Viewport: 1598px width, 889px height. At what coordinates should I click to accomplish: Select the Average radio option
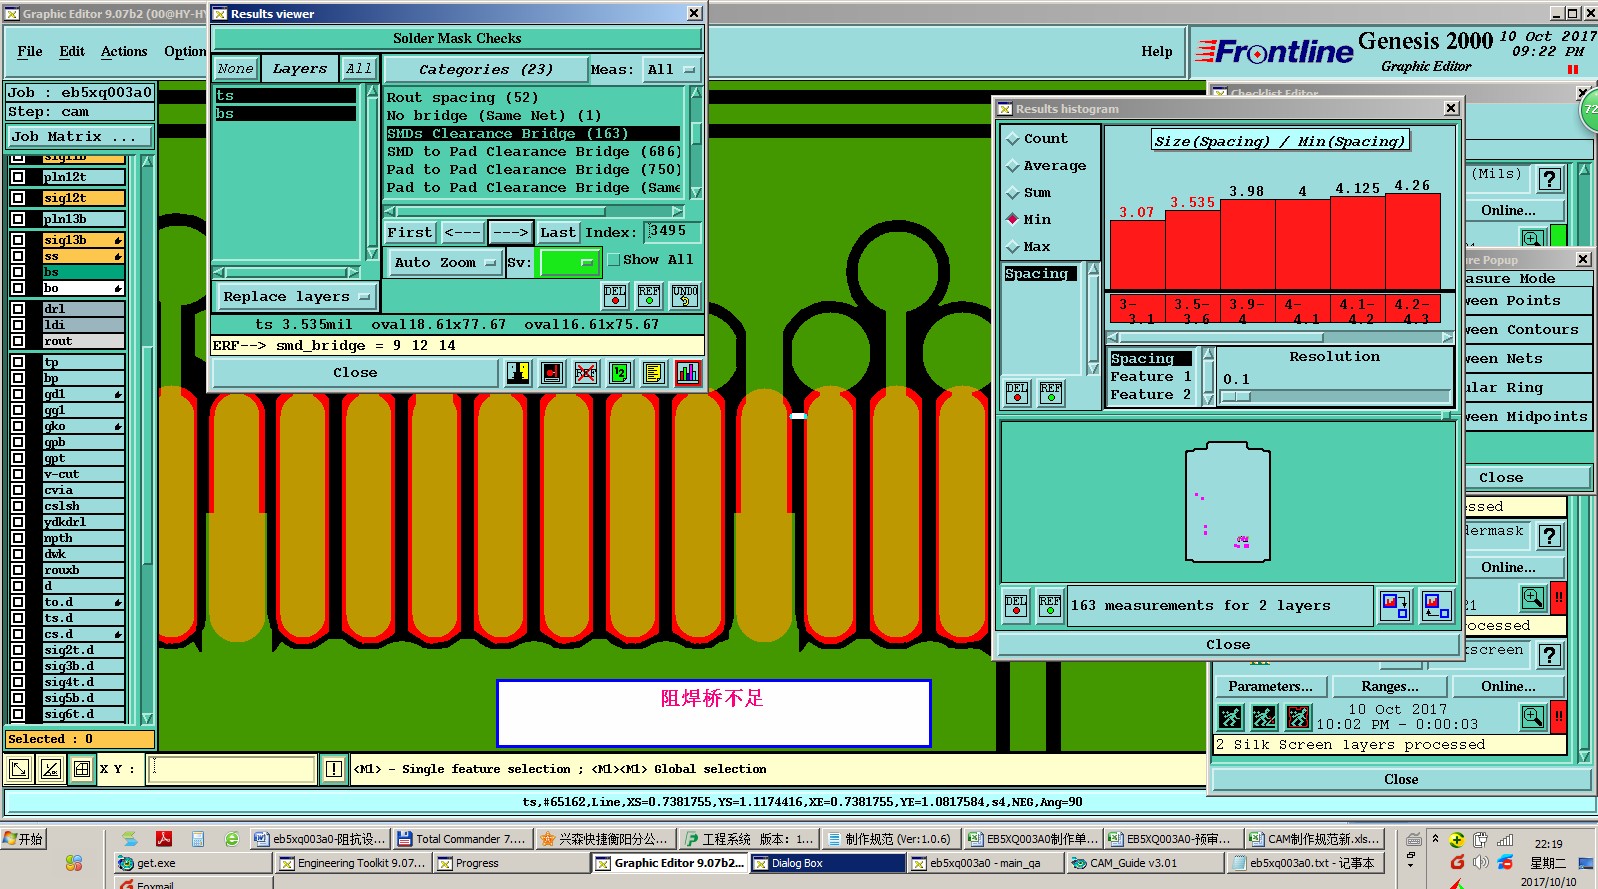(1013, 166)
